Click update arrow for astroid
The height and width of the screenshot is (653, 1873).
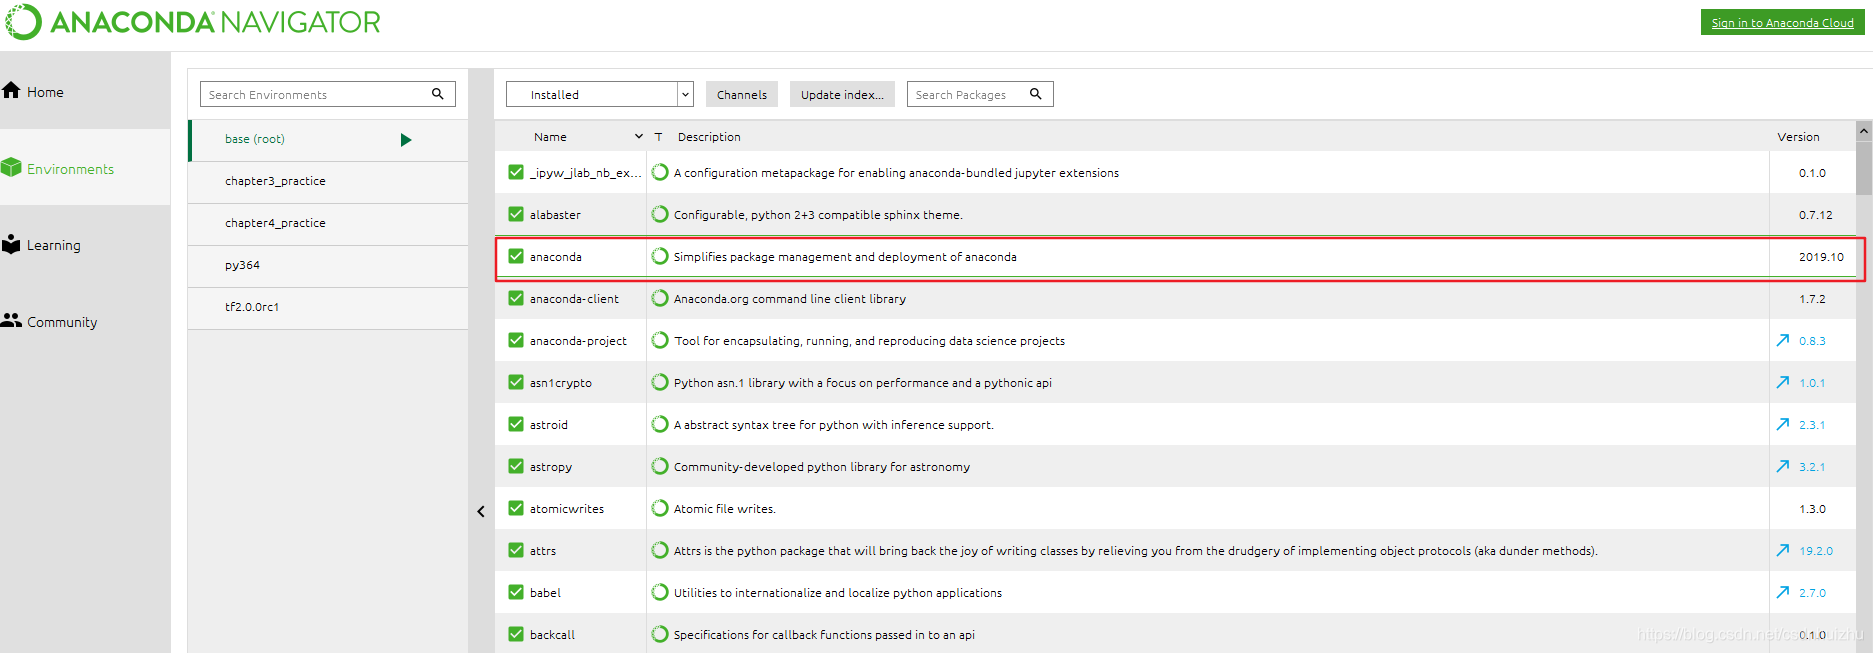(1783, 424)
